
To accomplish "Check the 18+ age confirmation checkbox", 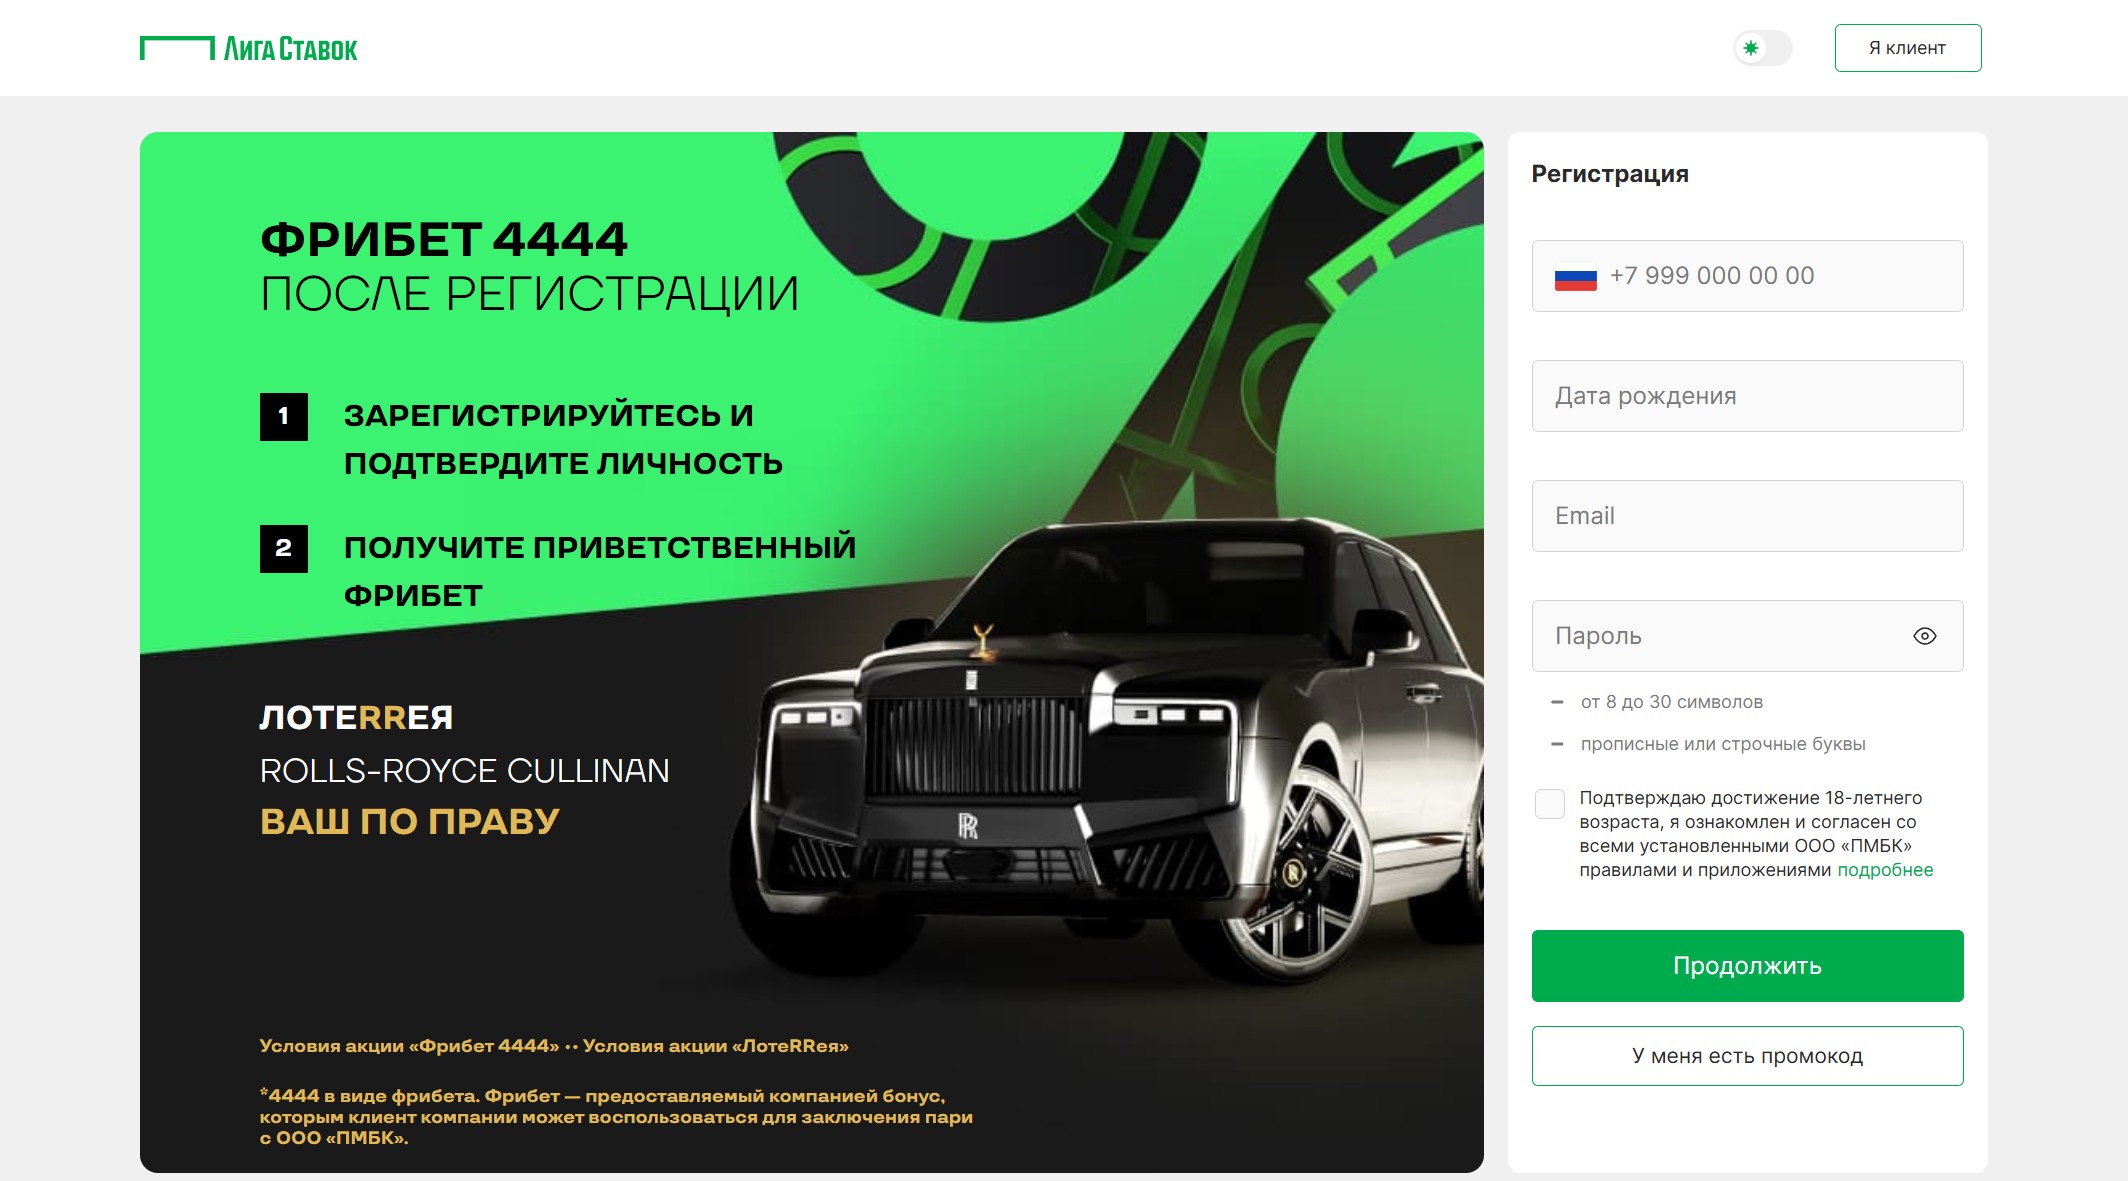I will (1549, 804).
